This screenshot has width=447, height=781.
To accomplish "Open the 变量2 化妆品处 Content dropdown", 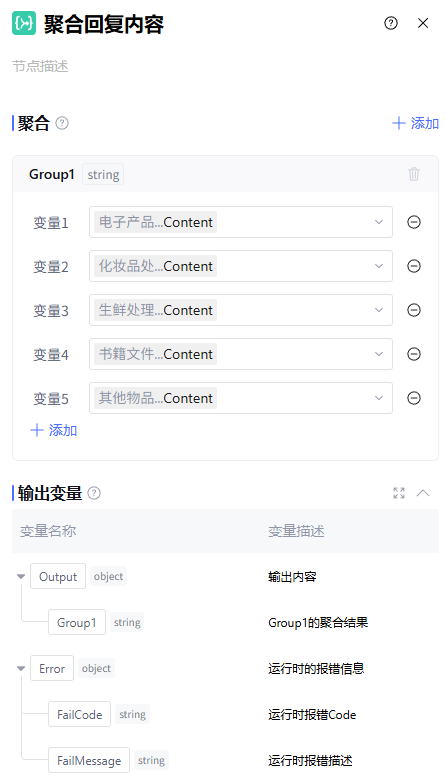I will click(241, 266).
